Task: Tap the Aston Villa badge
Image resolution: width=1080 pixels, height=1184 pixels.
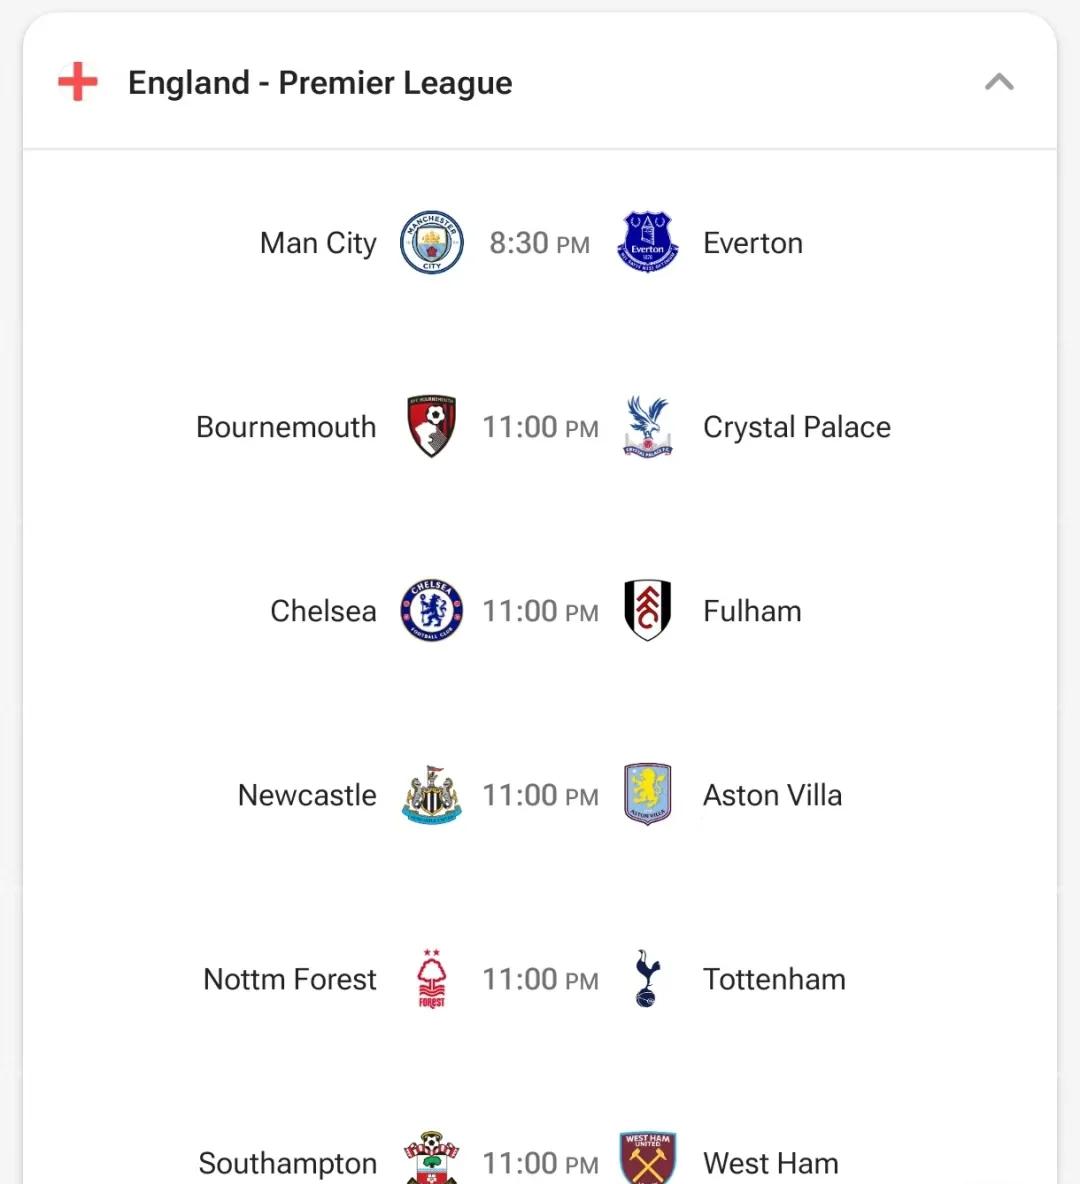Action: [647, 795]
